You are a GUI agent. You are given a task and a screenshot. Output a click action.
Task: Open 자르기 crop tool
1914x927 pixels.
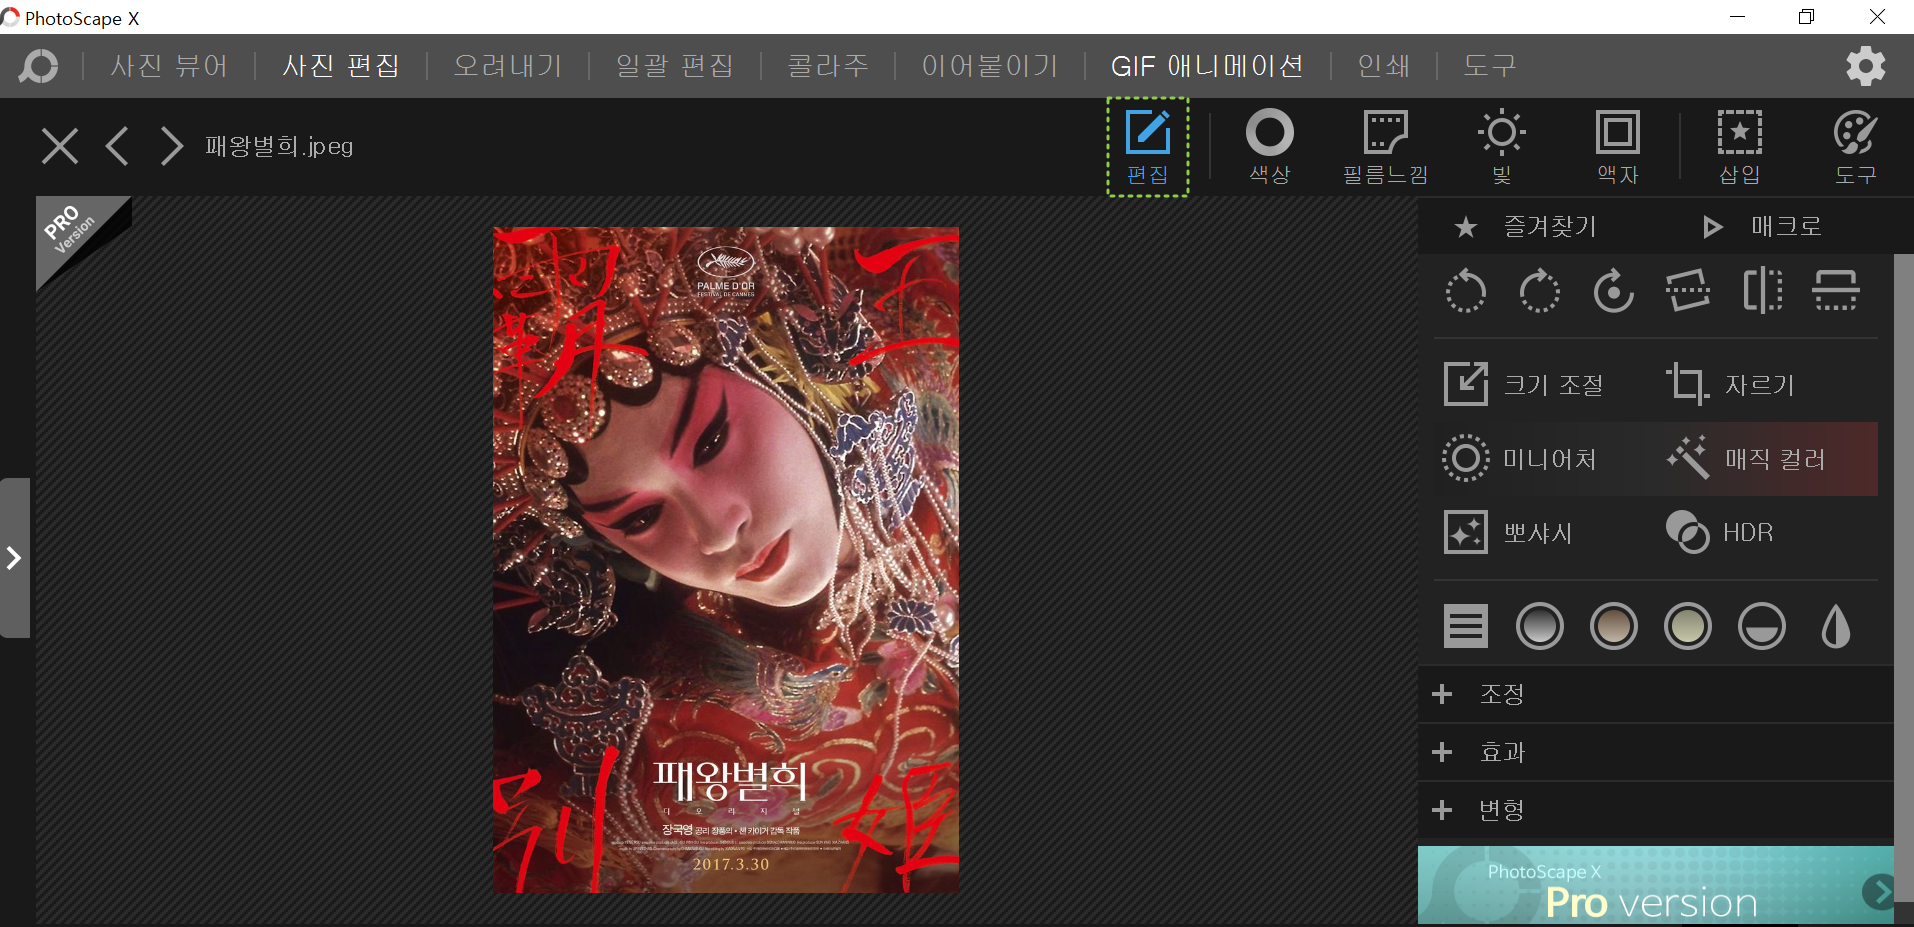click(x=1731, y=385)
